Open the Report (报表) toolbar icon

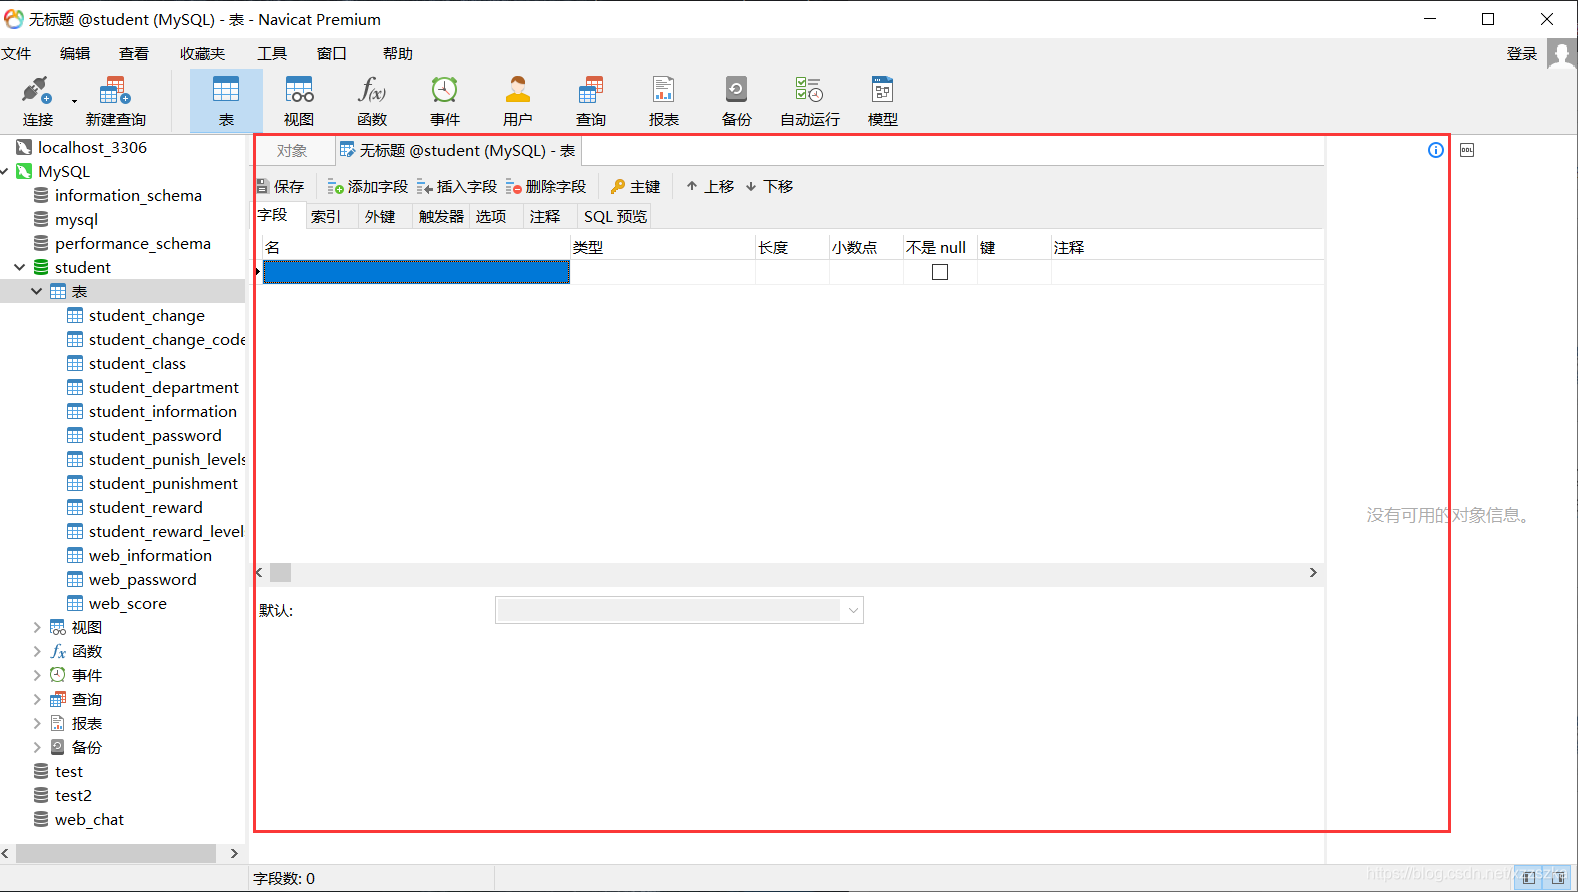click(664, 101)
